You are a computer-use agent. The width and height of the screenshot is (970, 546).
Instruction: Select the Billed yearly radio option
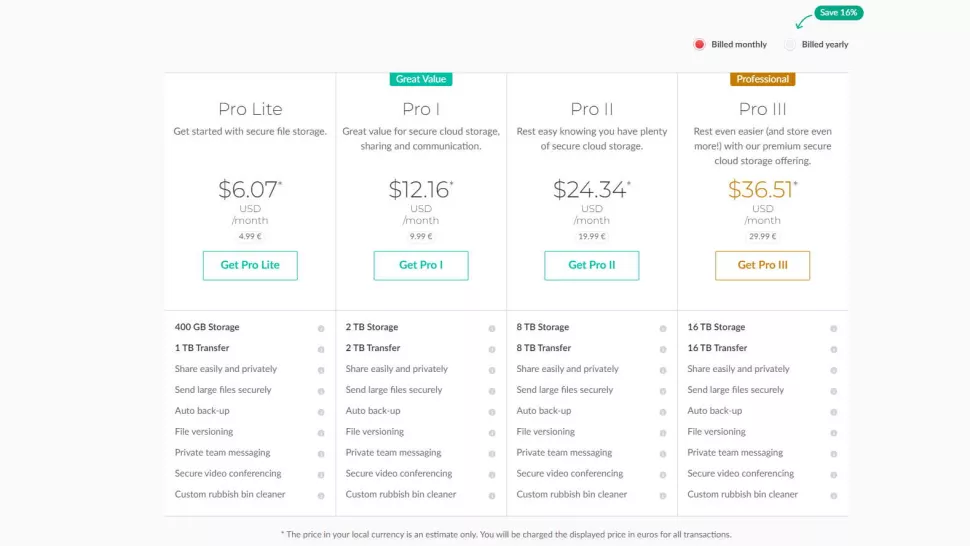(790, 45)
